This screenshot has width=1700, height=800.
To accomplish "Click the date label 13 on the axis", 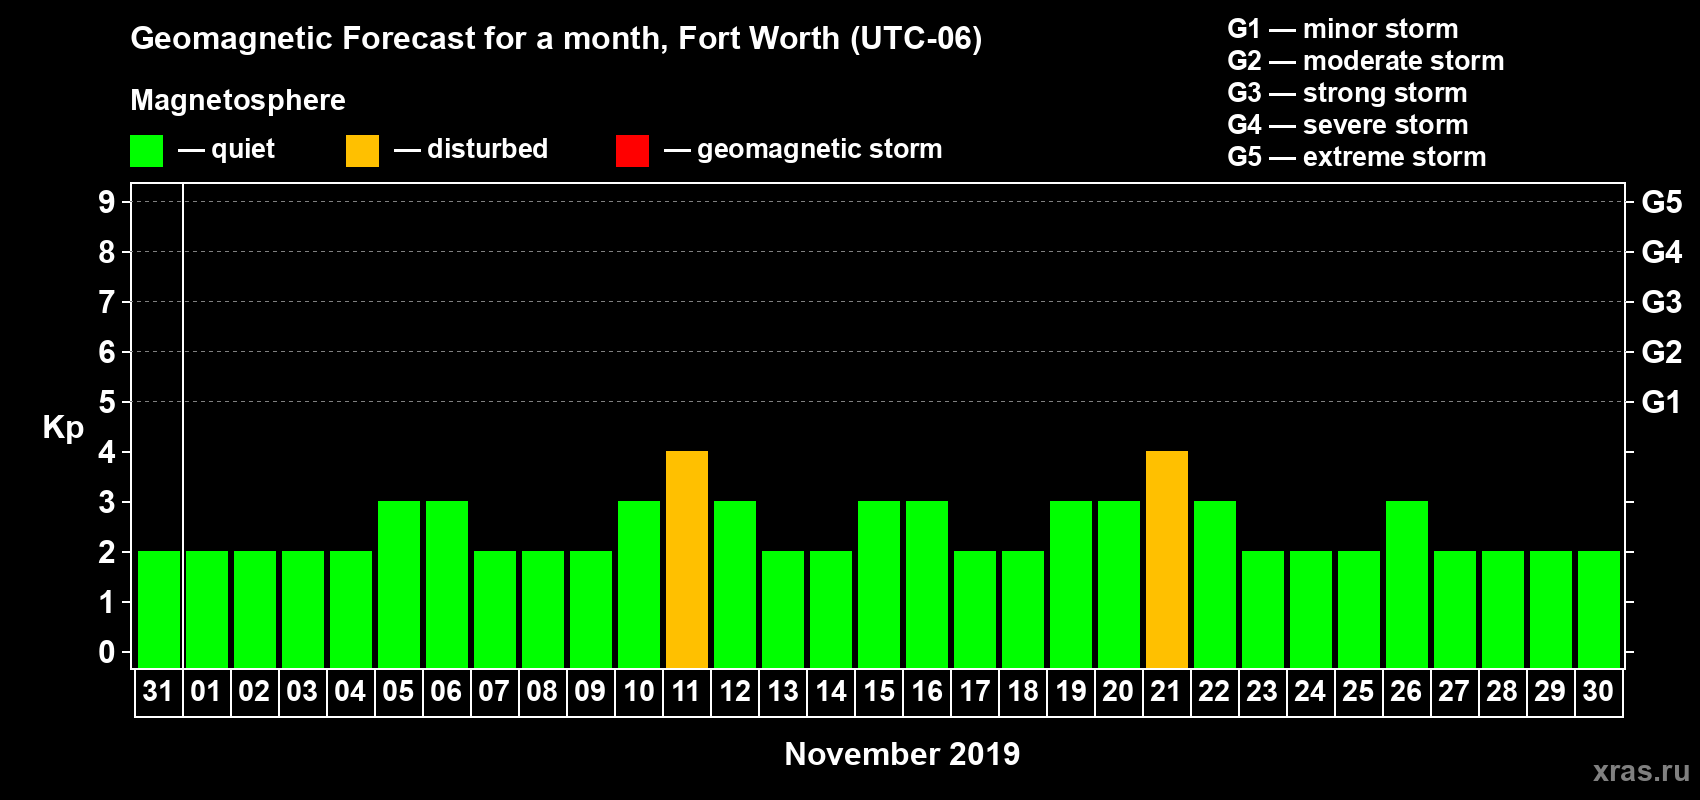I will (x=782, y=691).
